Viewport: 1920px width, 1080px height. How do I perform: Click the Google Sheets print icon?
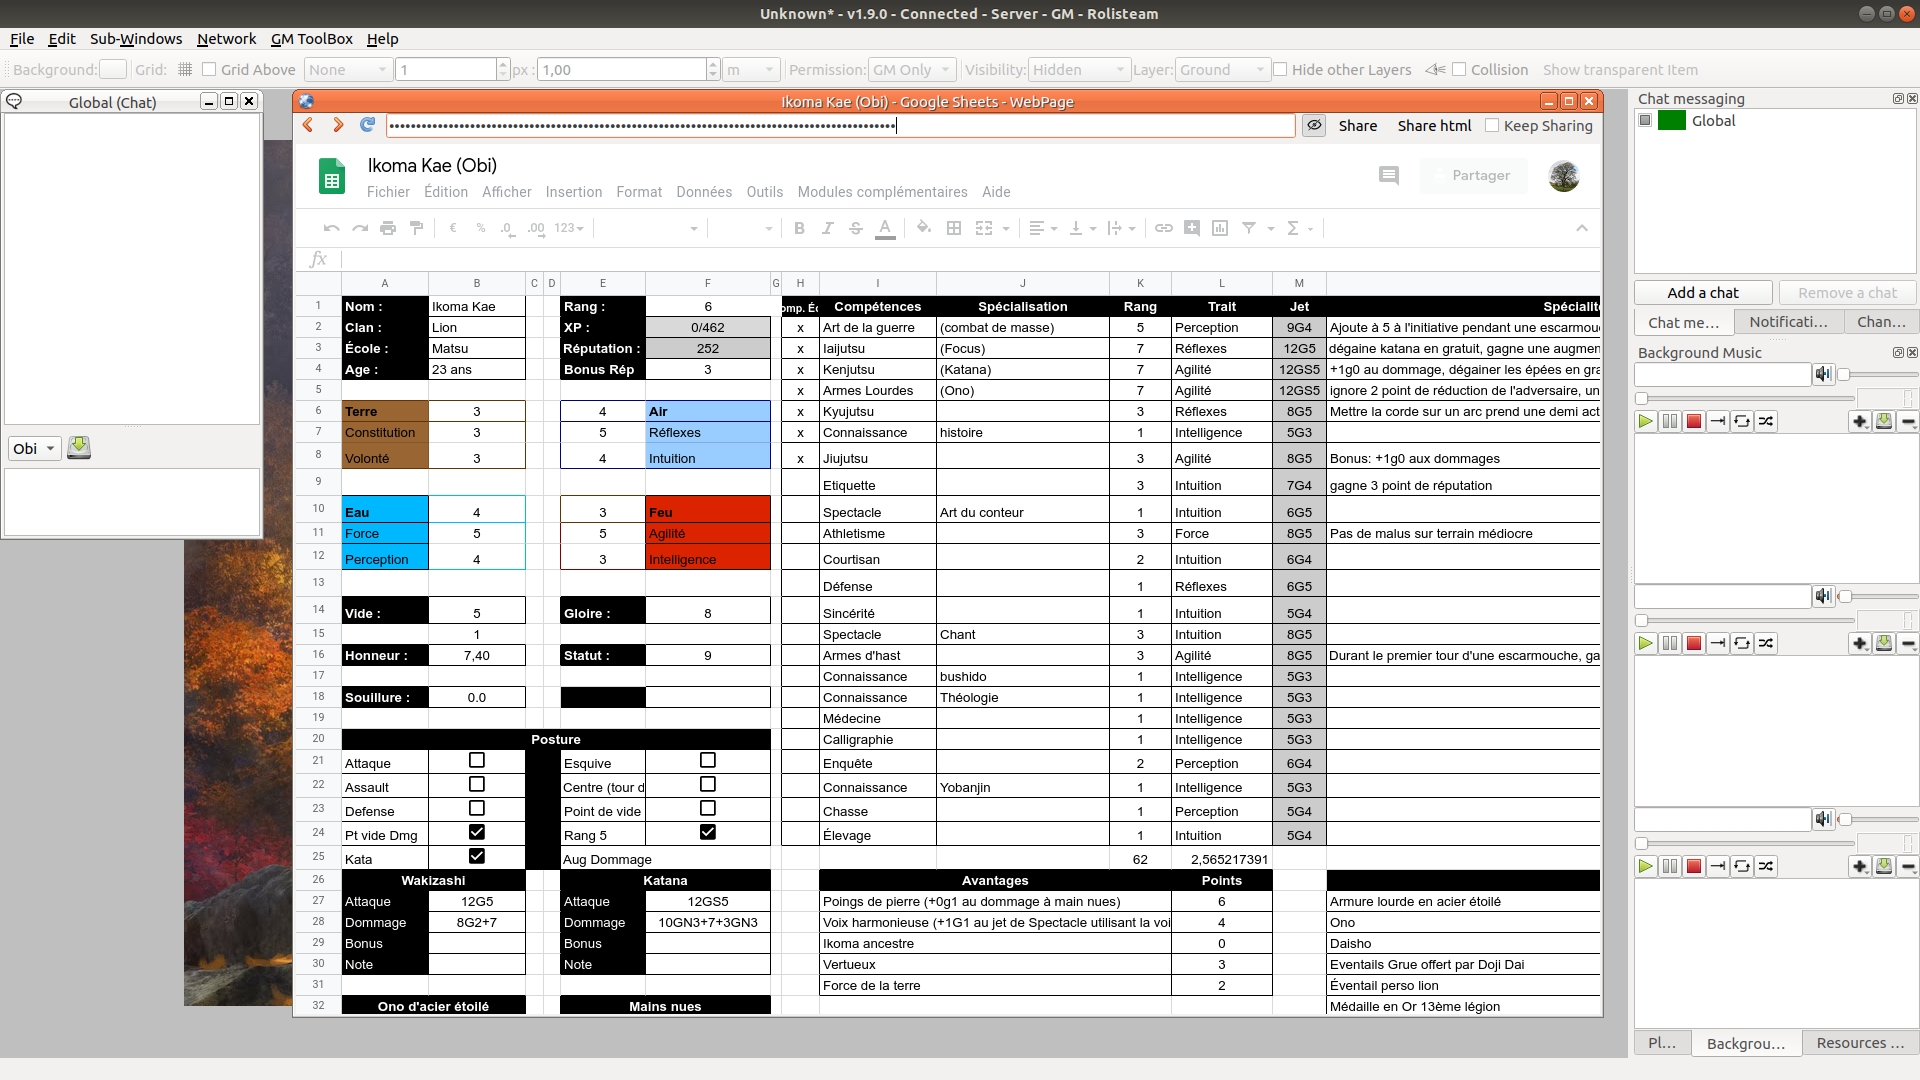point(388,229)
